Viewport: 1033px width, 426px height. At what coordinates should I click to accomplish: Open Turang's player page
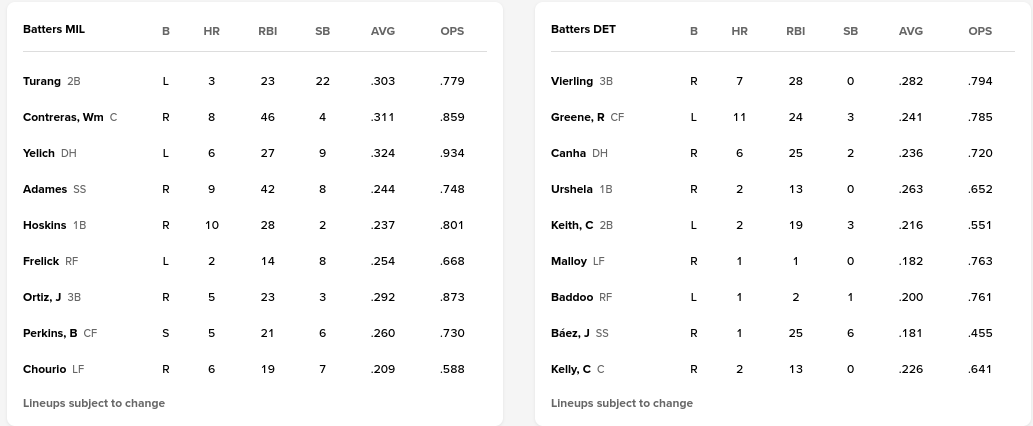coord(42,81)
